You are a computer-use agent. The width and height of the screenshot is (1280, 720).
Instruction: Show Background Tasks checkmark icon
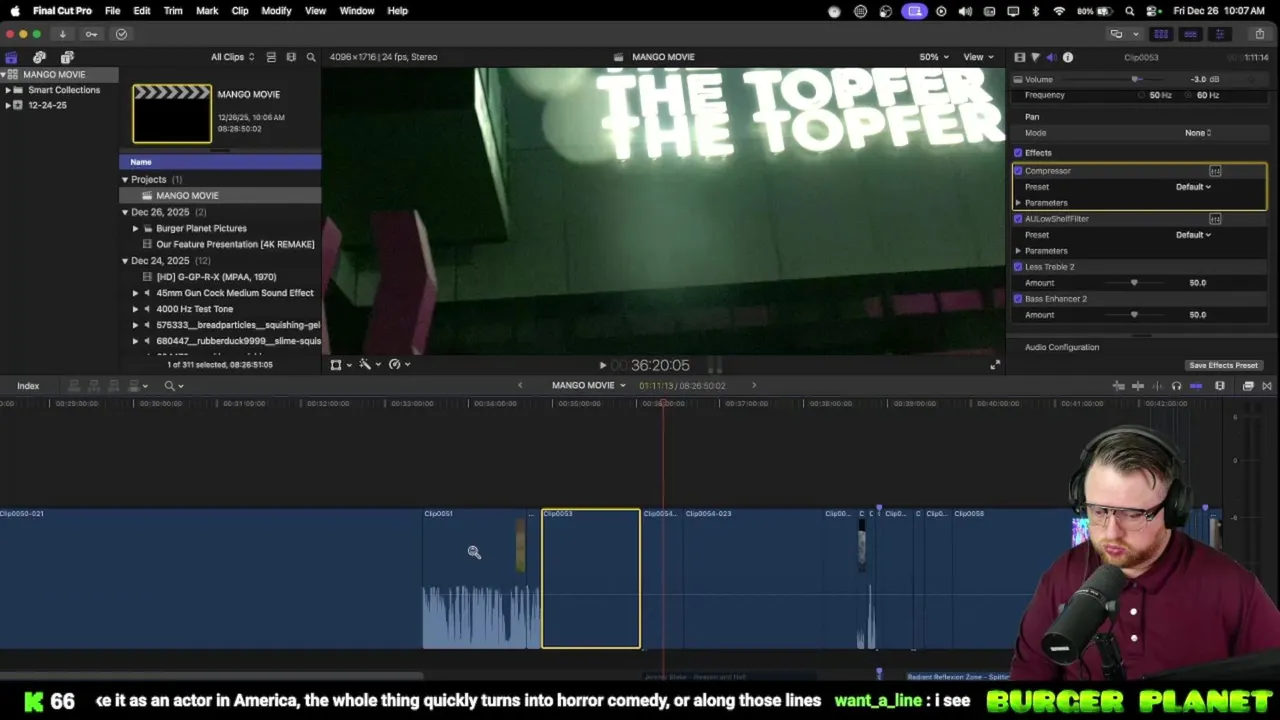pos(121,34)
